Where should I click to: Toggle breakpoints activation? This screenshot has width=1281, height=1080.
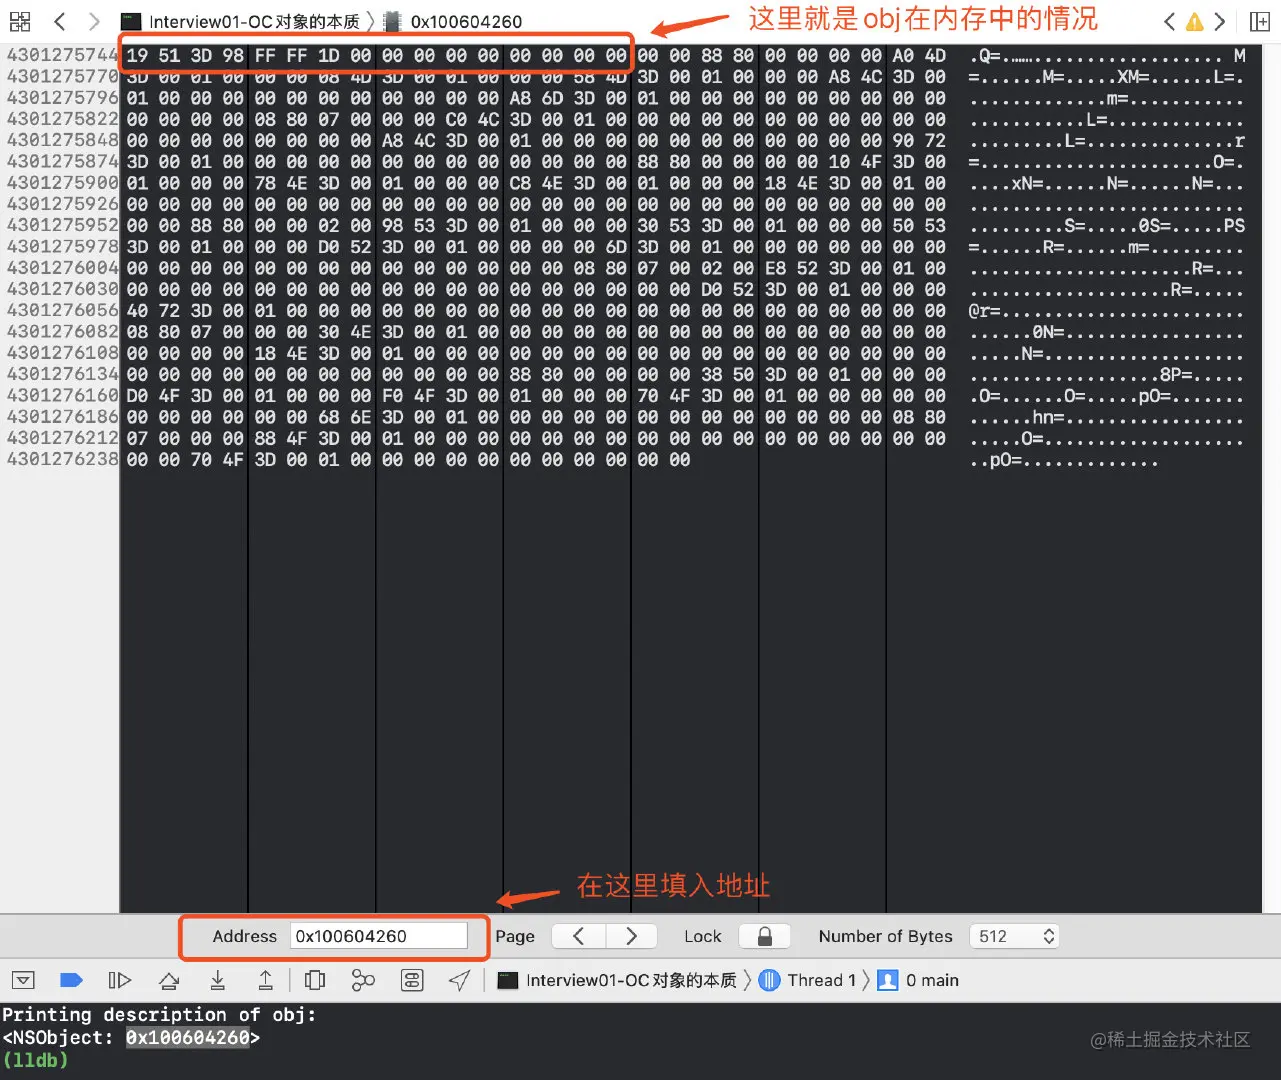71,980
